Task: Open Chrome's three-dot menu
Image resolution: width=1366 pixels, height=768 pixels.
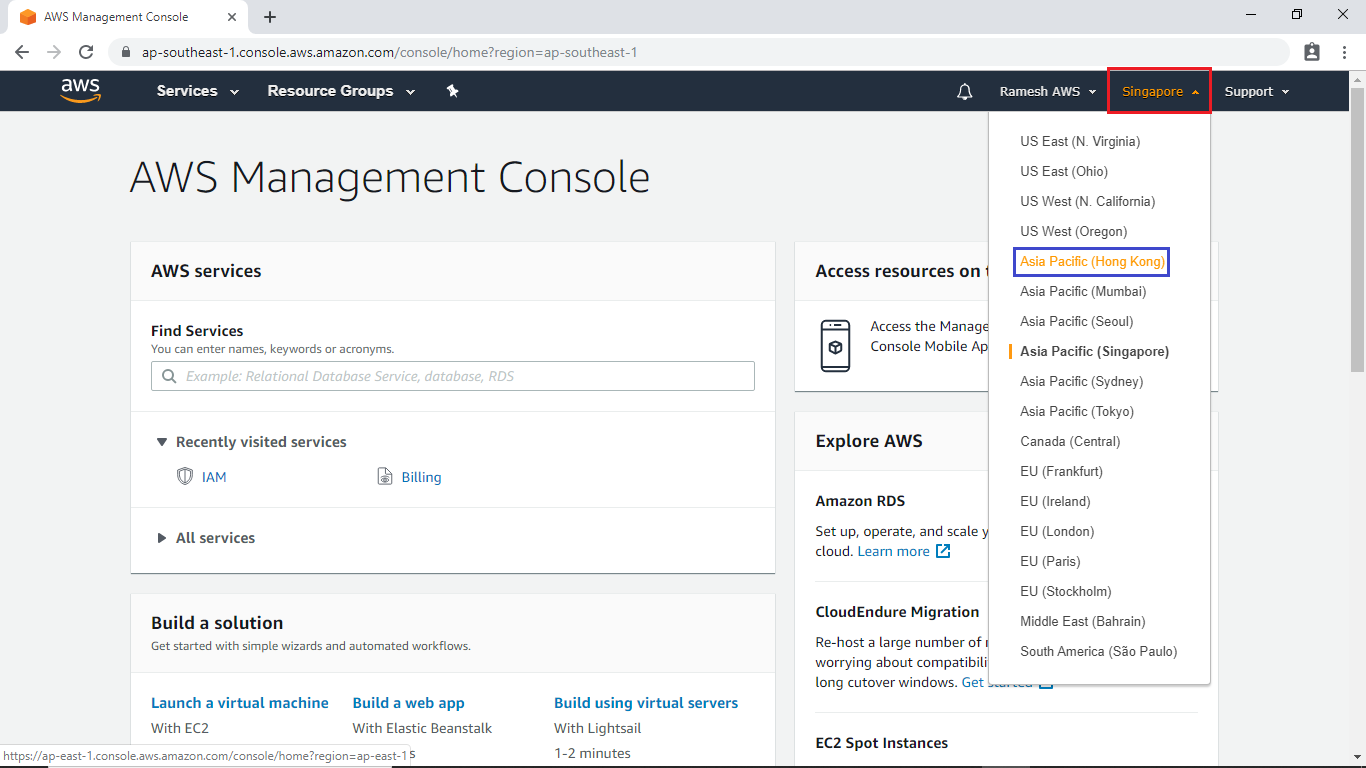Action: [x=1345, y=52]
